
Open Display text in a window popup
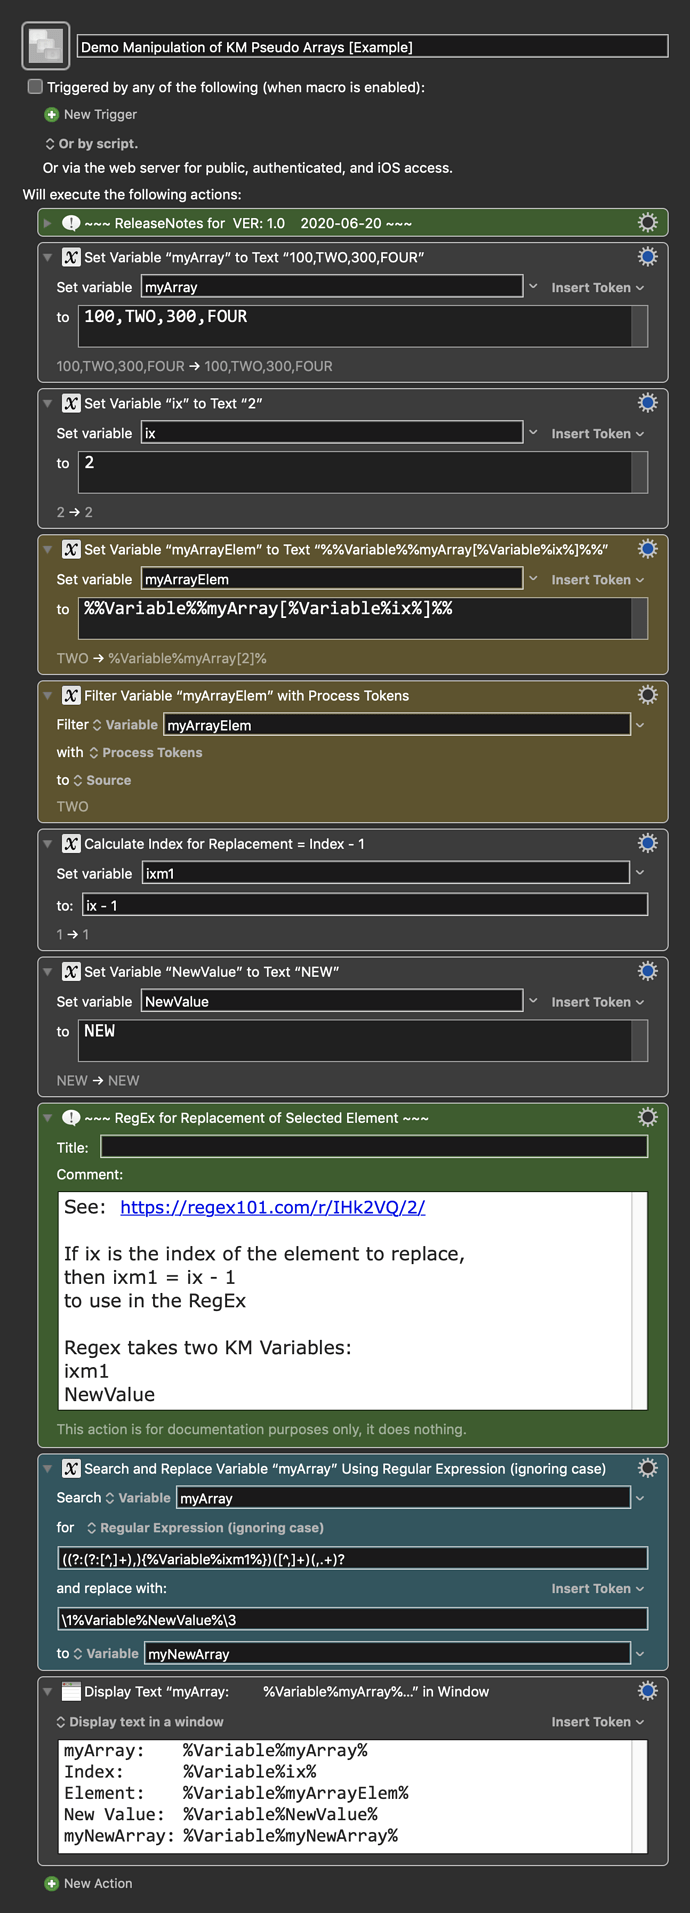pos(140,1722)
